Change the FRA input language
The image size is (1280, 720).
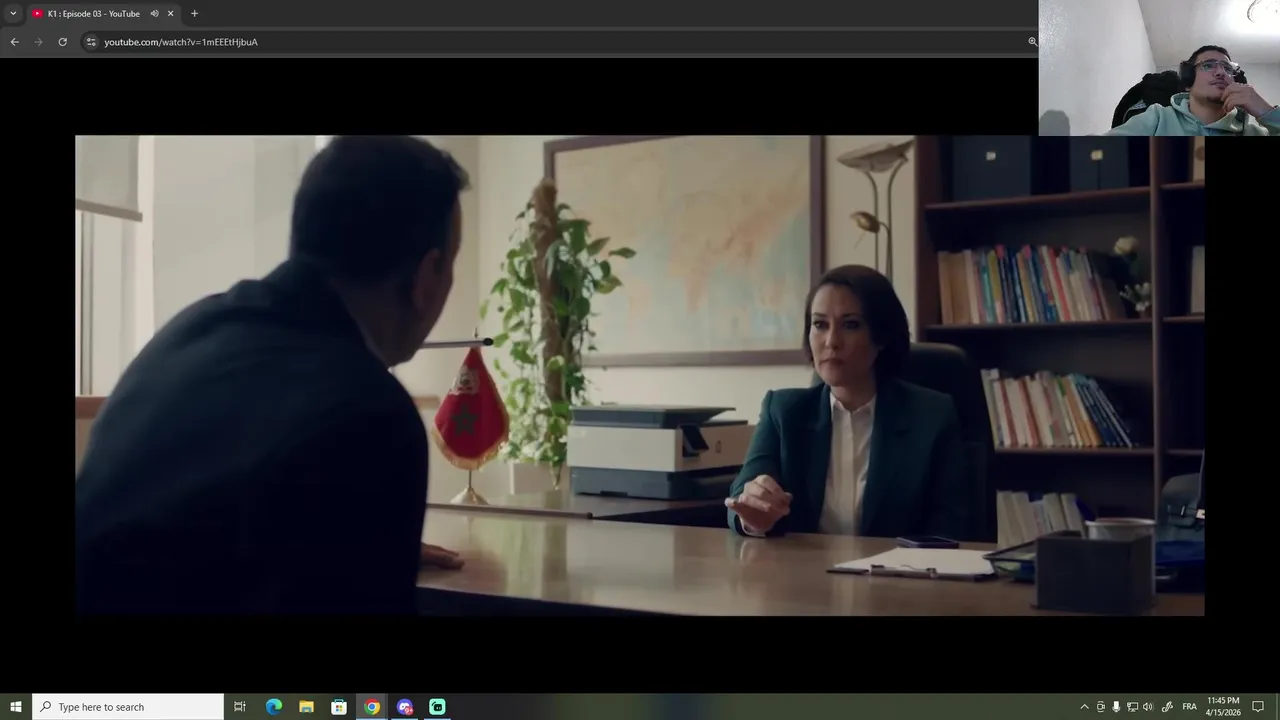[1189, 707]
